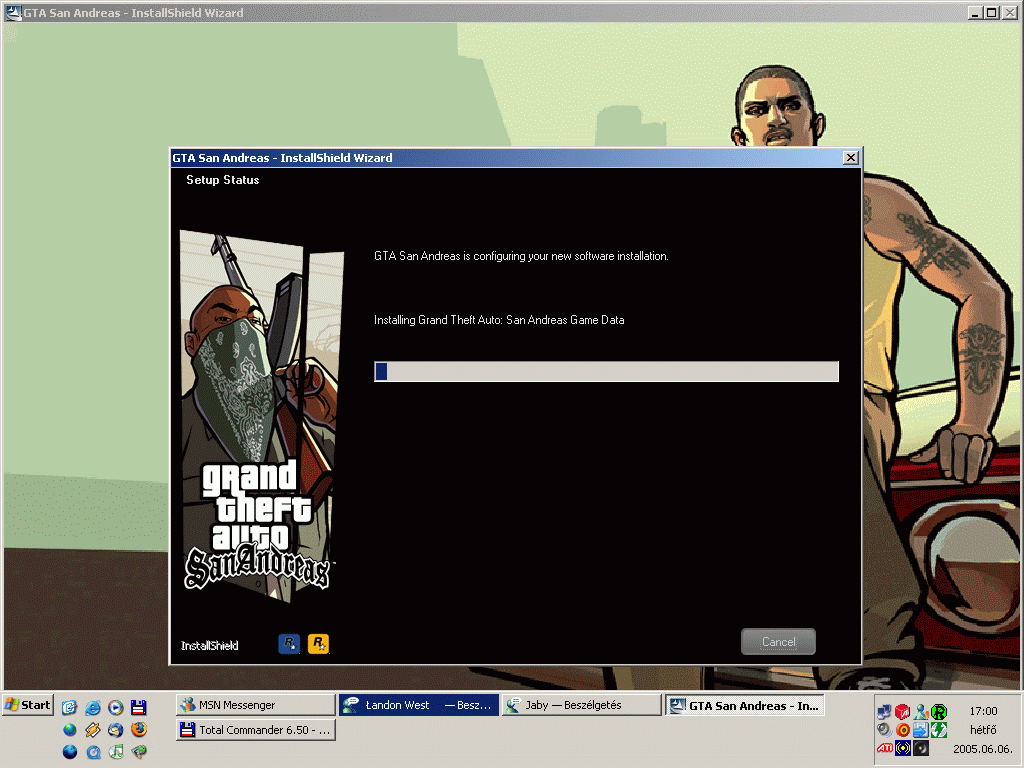Click the Earth globe quick launch icon beside Winamp
Viewport: 1024px width, 768px height.
point(70,729)
